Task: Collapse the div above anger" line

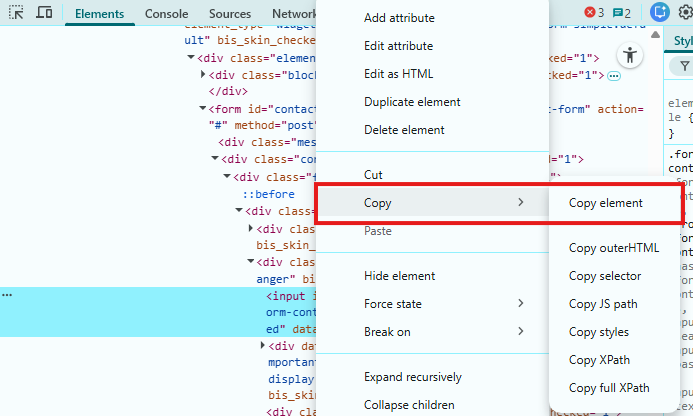Action: pyautogui.click(x=251, y=261)
